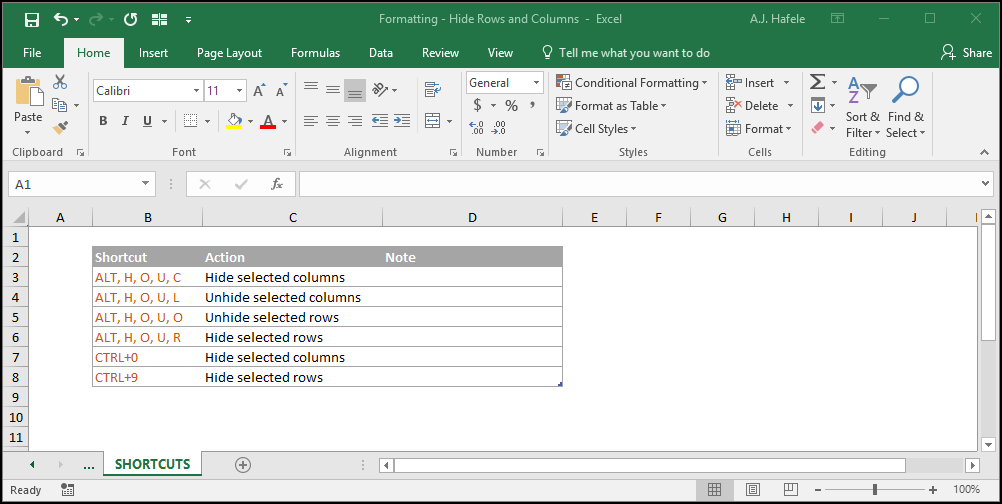Select the Format Painter brush
The image size is (1002, 504).
pyautogui.click(x=60, y=128)
